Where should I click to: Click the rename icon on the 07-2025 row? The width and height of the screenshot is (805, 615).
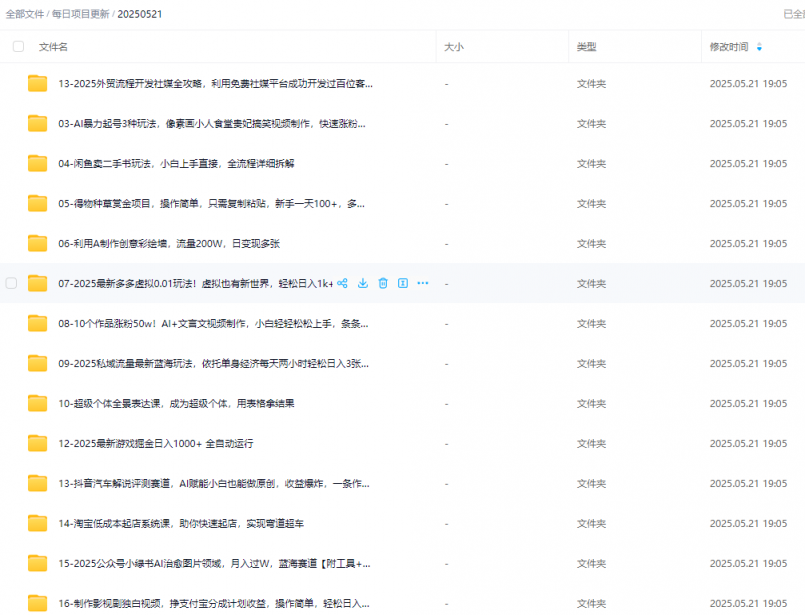(402, 283)
